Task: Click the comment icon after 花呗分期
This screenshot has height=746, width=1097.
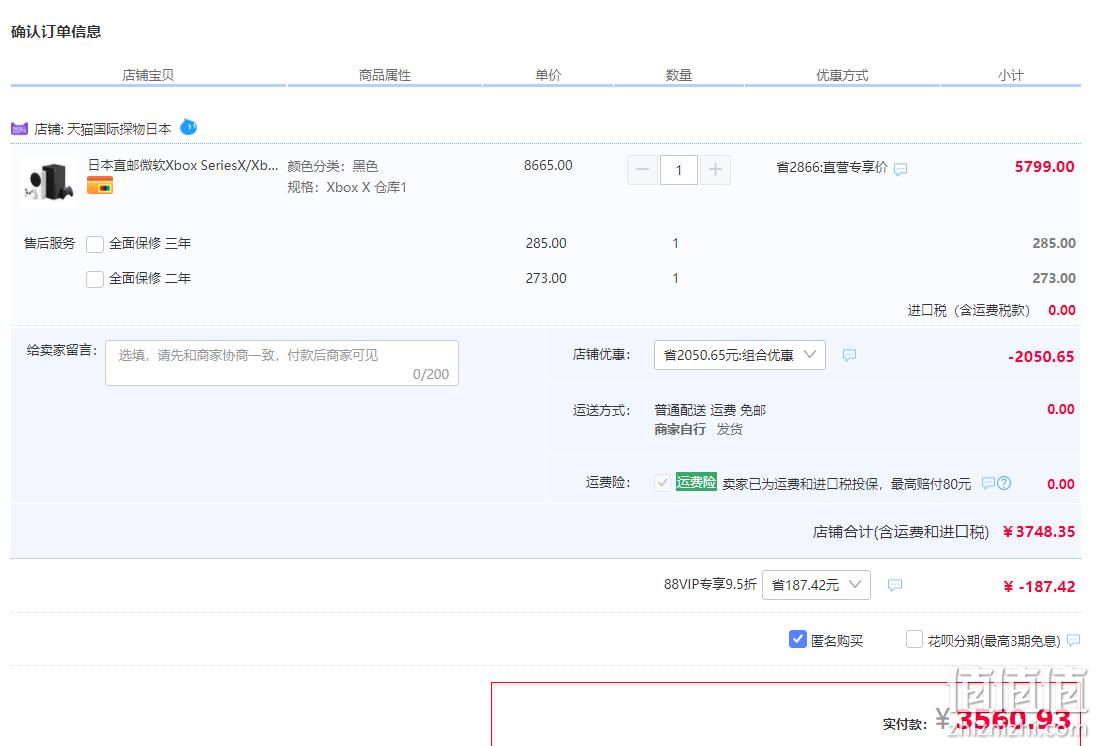Action: [x=1074, y=640]
